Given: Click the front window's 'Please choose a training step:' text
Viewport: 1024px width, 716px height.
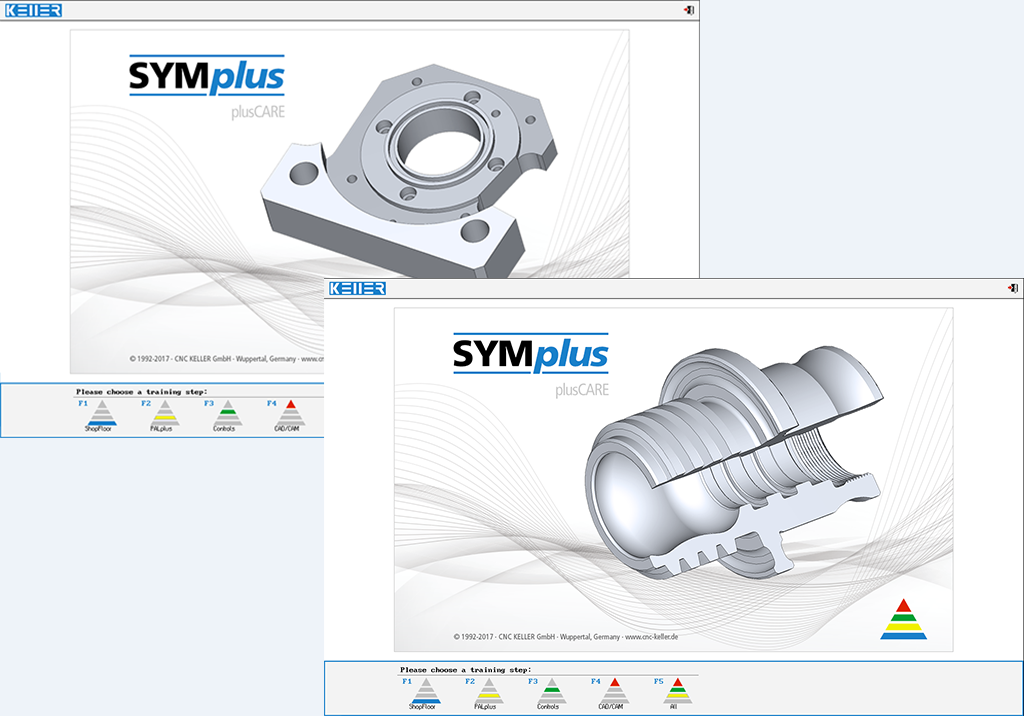Looking at the screenshot, I should pyautogui.click(x=466, y=670).
